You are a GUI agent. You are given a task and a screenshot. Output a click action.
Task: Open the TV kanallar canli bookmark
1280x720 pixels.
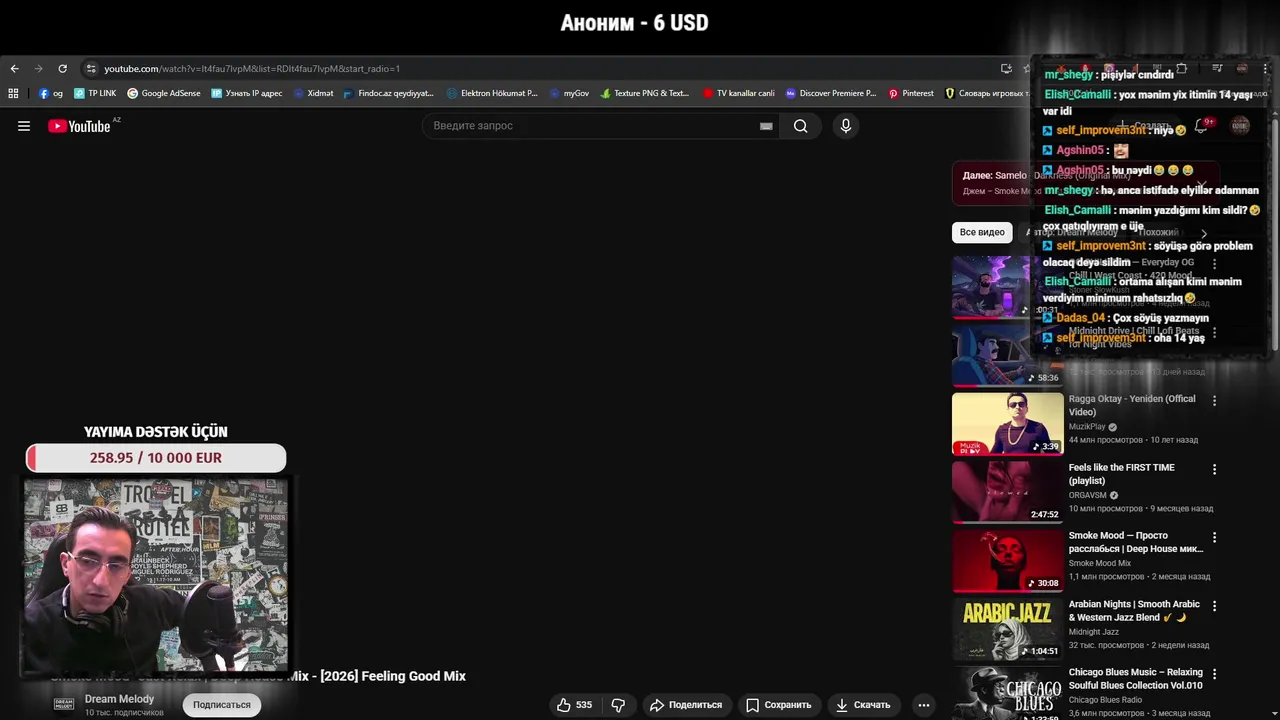[739, 93]
